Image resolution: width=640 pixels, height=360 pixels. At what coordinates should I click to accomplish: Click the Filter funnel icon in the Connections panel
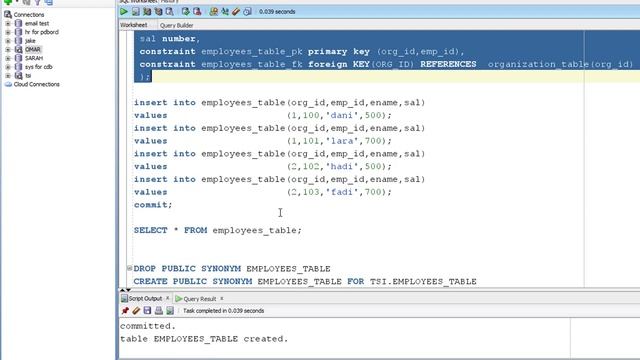pyautogui.click(x=38, y=2)
